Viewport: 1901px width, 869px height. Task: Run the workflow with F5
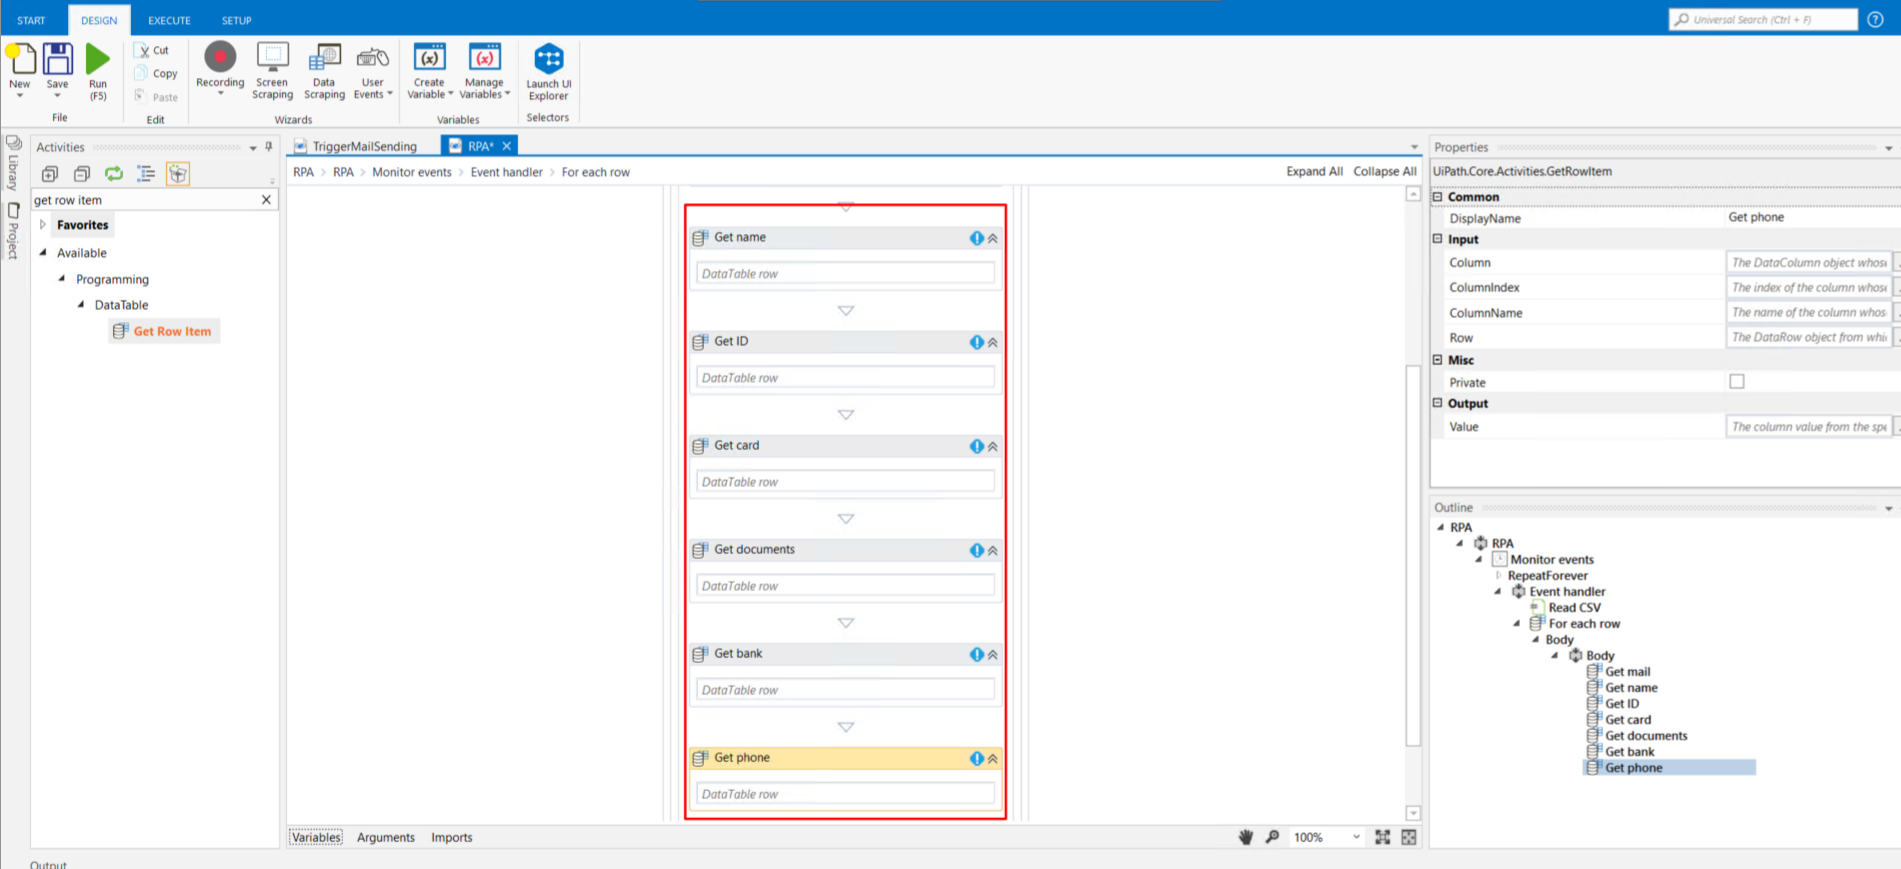[98, 71]
